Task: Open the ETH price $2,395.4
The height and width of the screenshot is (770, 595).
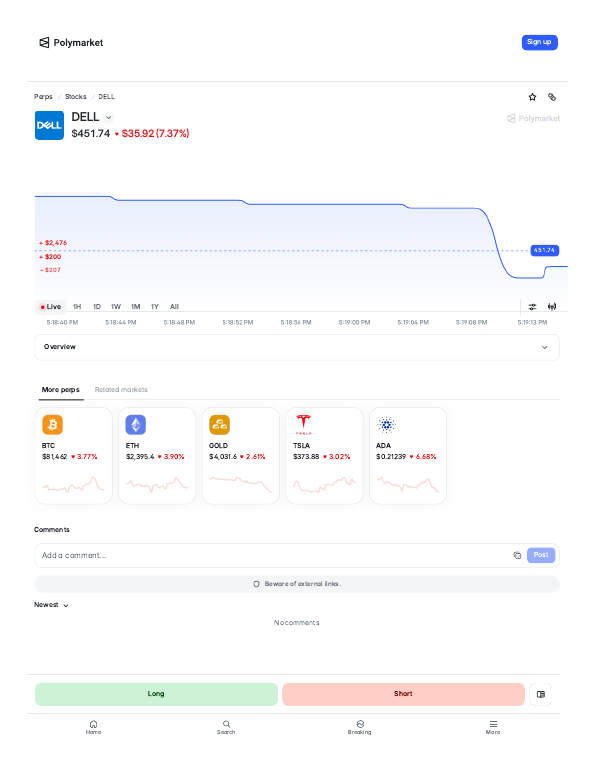Action: [140, 457]
